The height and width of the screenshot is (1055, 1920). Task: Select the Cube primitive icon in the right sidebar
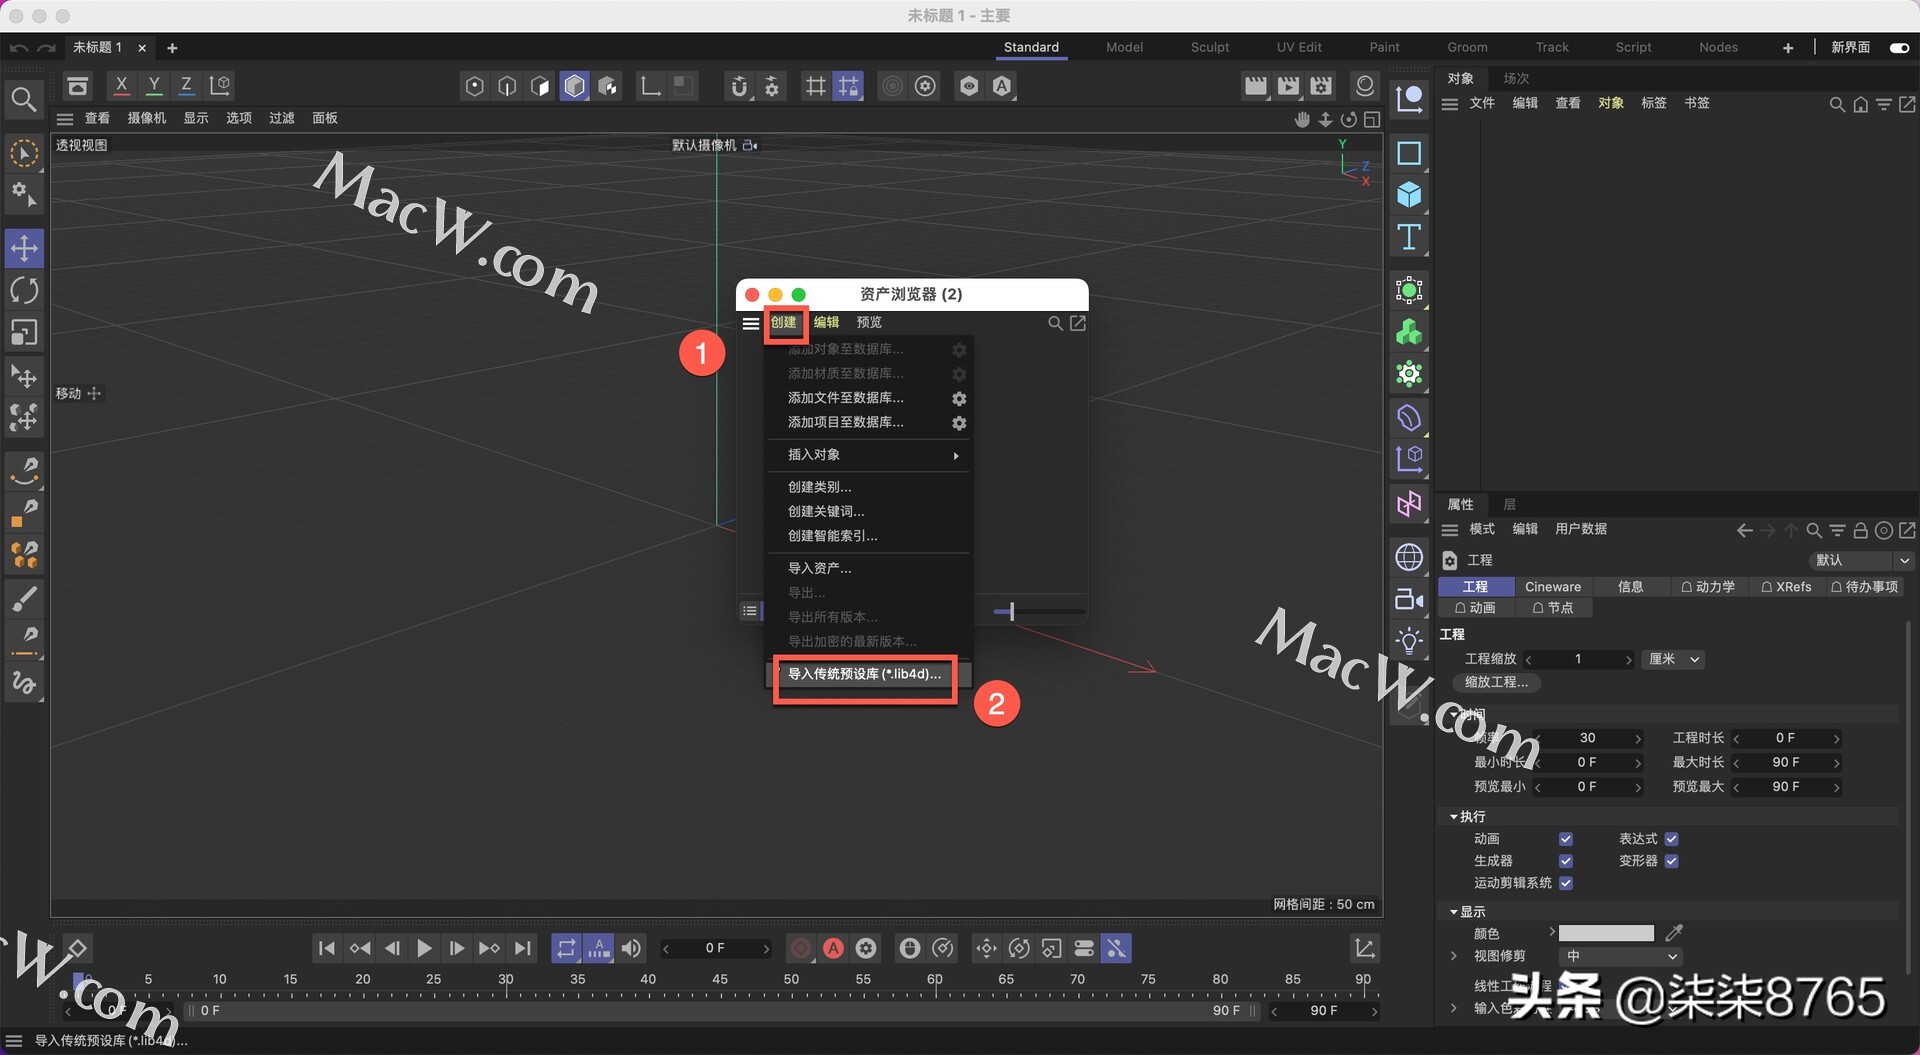pyautogui.click(x=1410, y=195)
